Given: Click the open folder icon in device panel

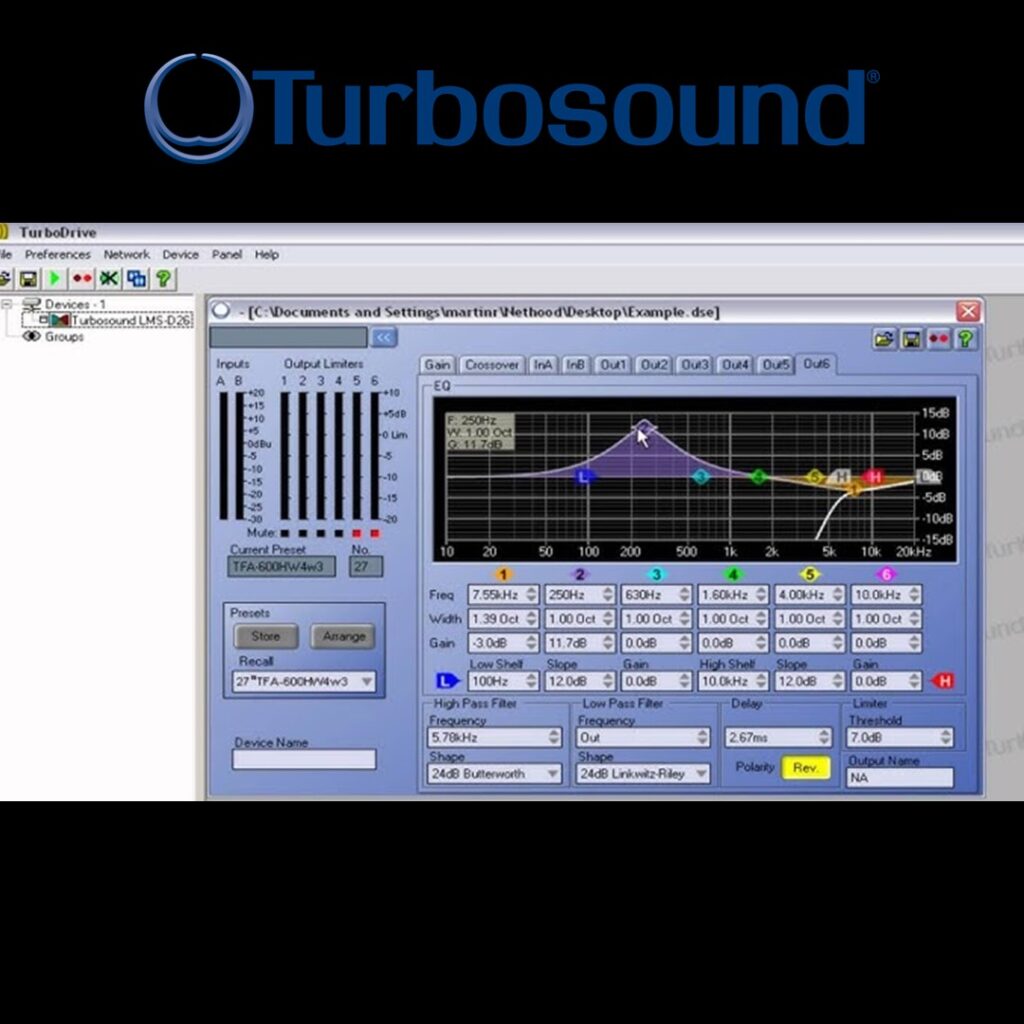Looking at the screenshot, I should [x=884, y=339].
